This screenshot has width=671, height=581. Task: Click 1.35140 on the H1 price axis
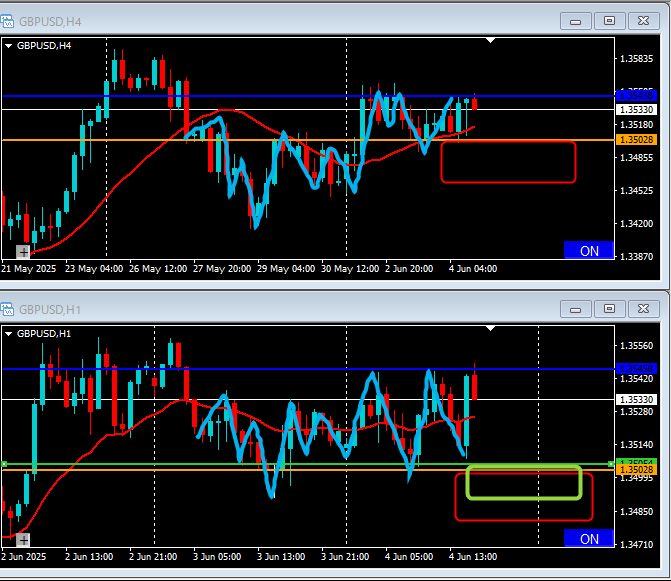click(x=636, y=445)
